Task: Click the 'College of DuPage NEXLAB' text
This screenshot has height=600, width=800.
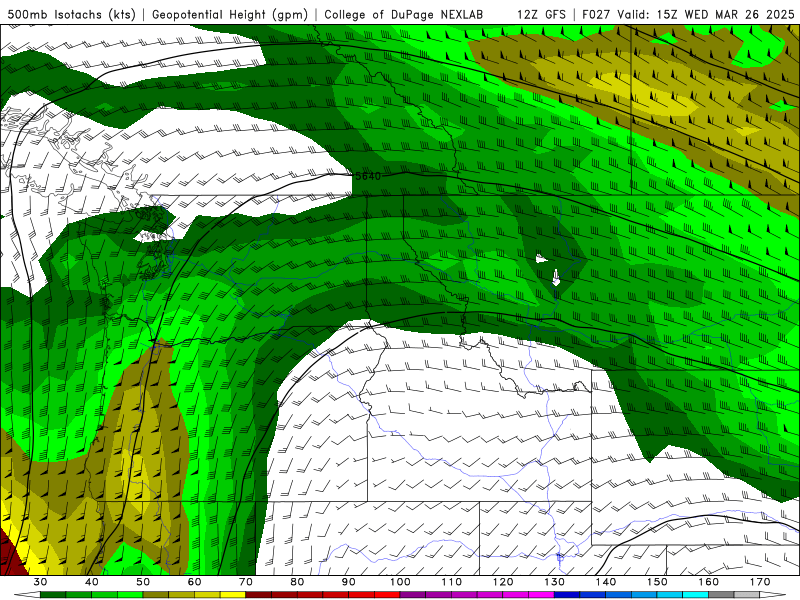Action: click(x=403, y=15)
